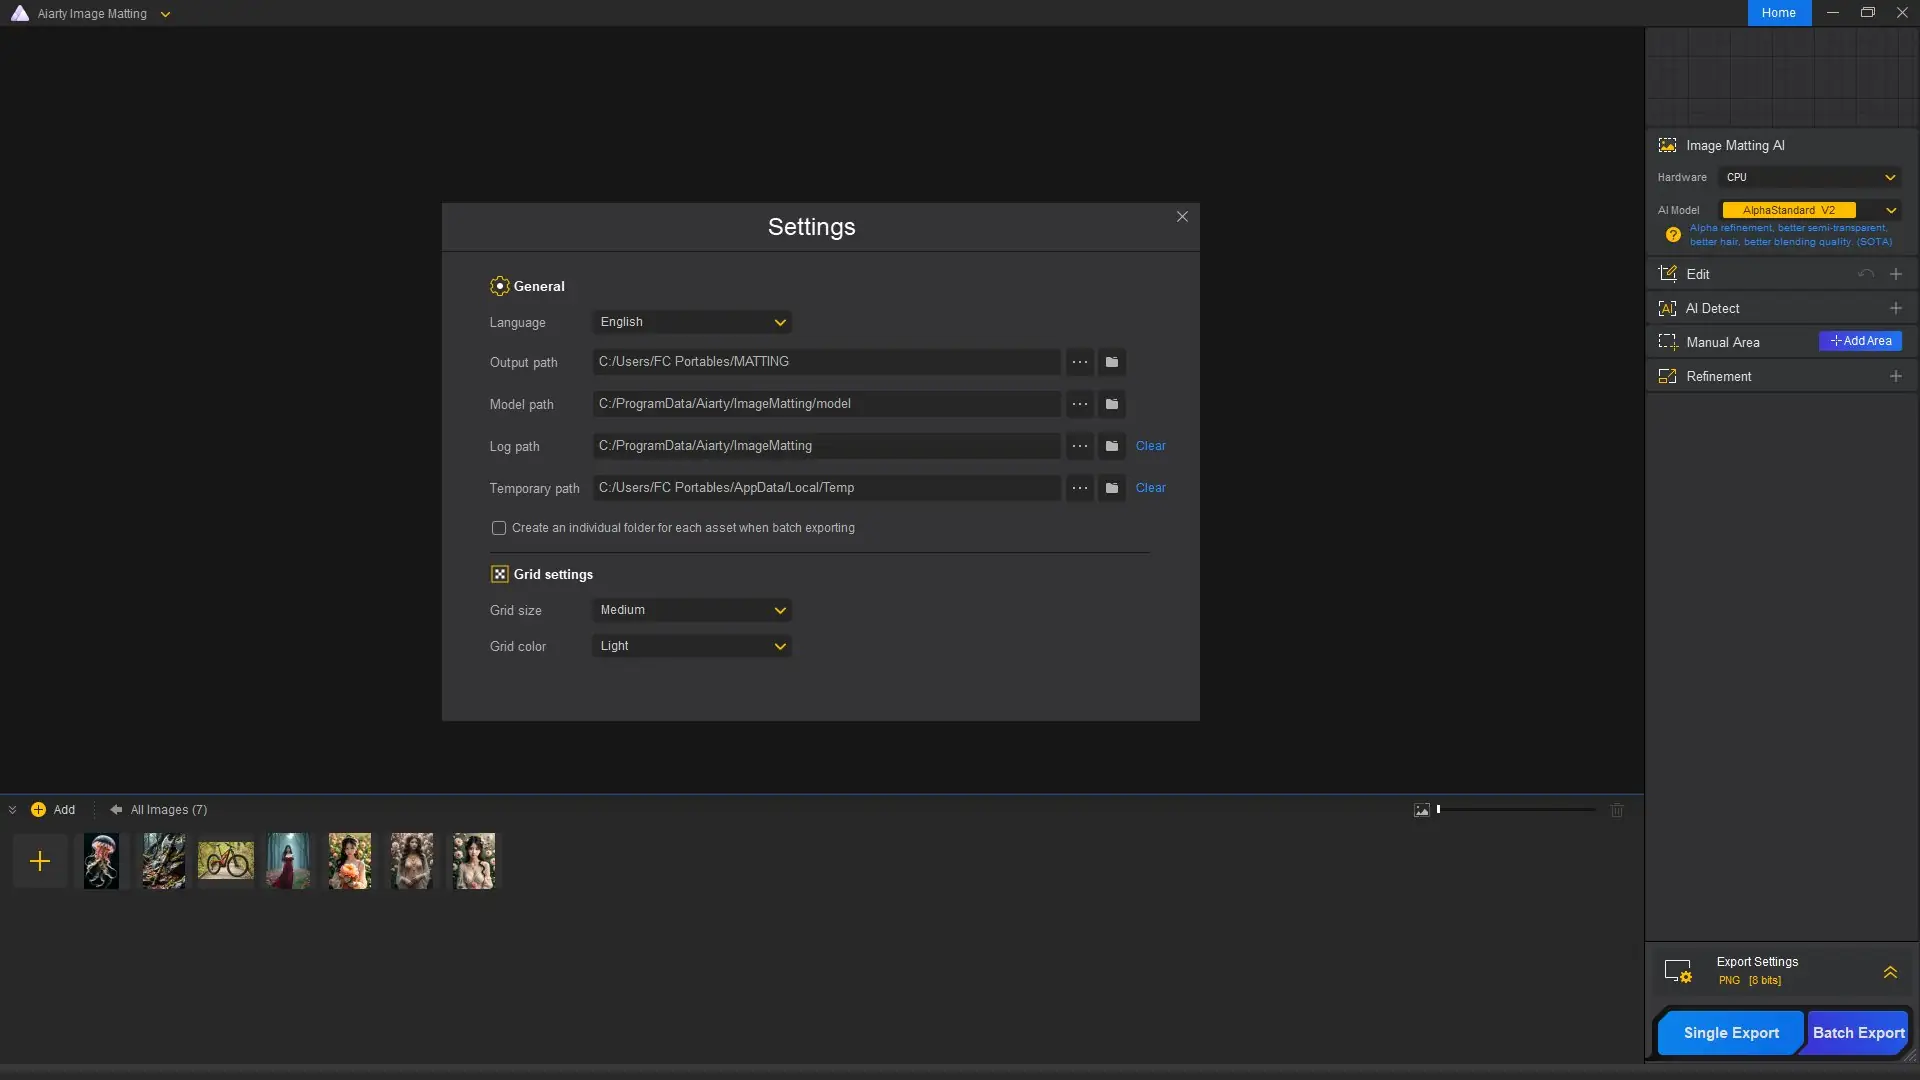Open the Grid size dropdown
Screen dimensions: 1920x1080
point(691,610)
